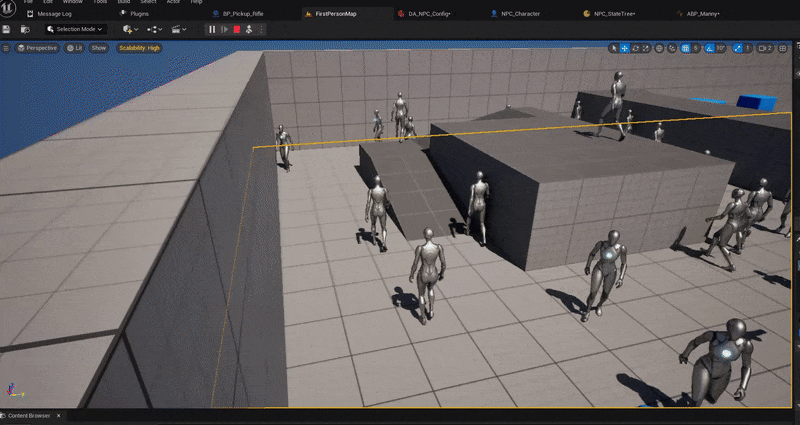This screenshot has height=425, width=800.
Task: Click the Save current level icon
Action: 6,29
